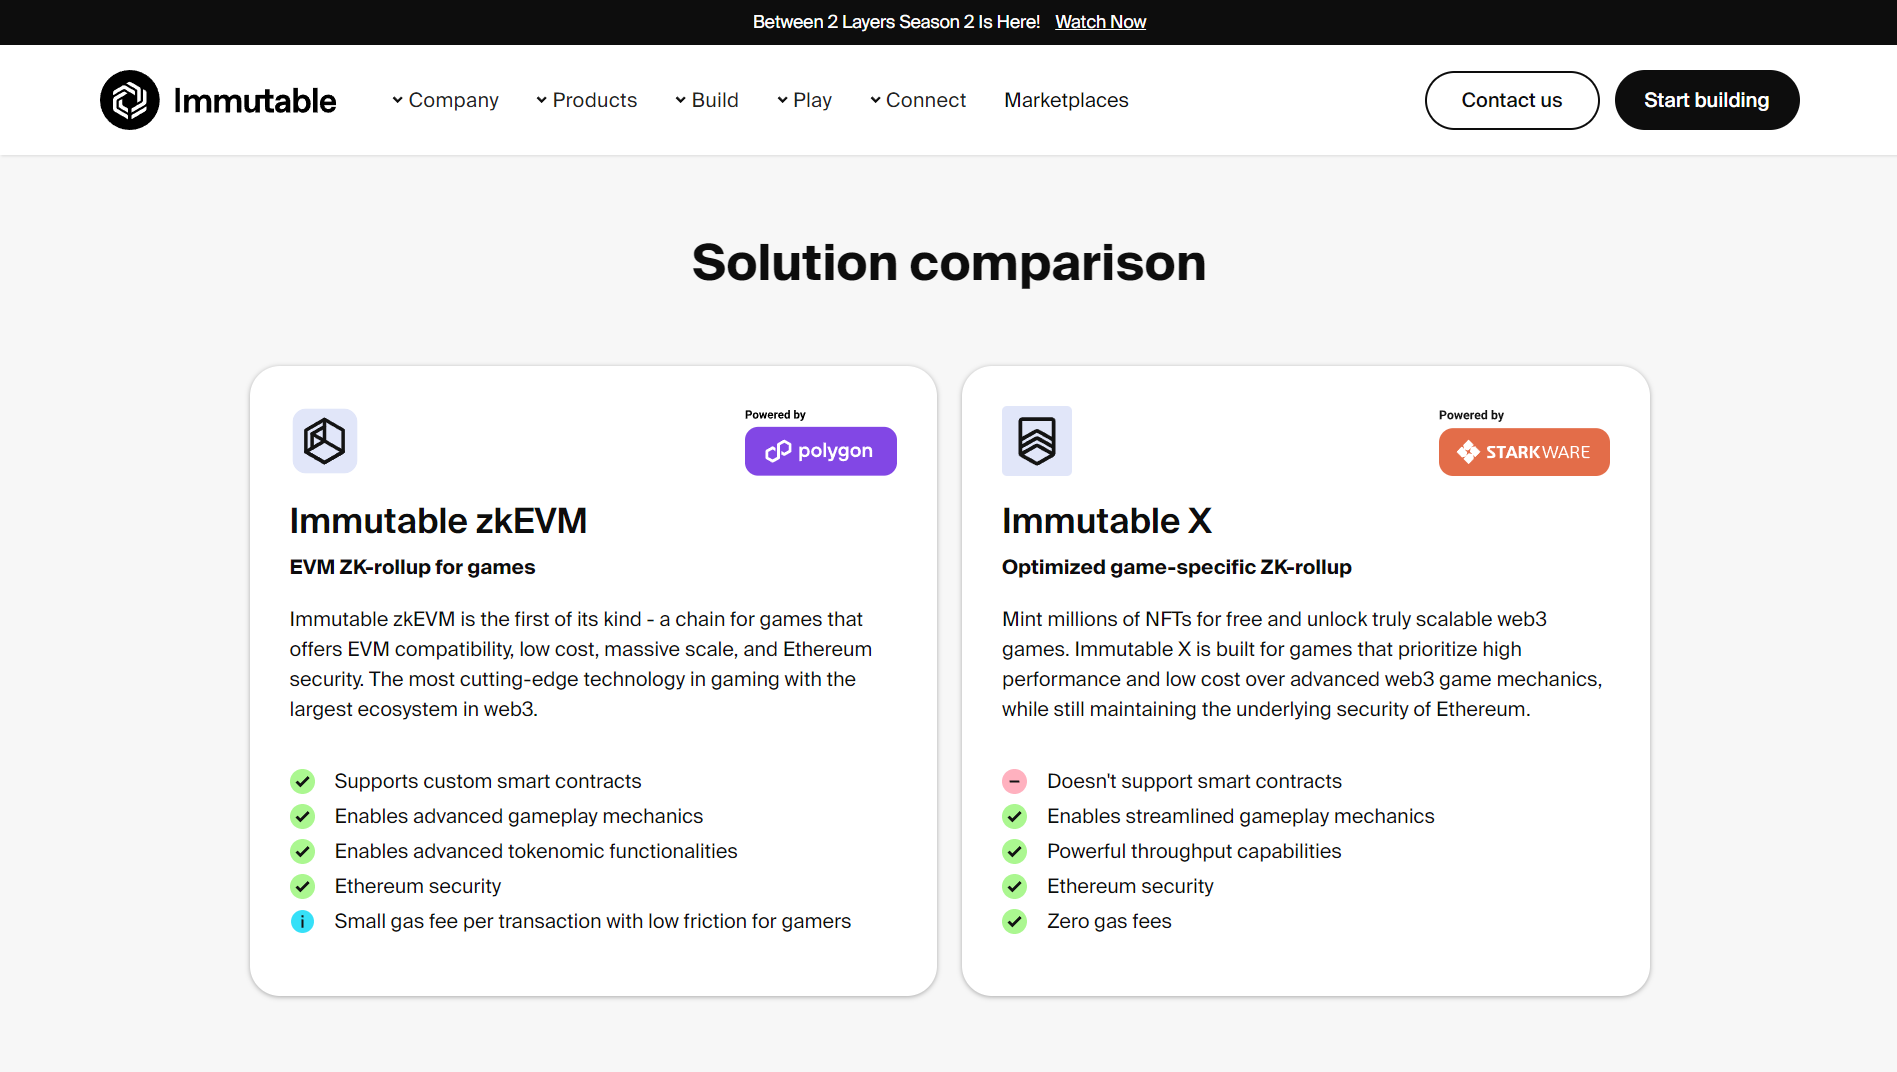Click Enables advanced tokenomic functionalities text
The width and height of the screenshot is (1897, 1072).
(x=536, y=851)
